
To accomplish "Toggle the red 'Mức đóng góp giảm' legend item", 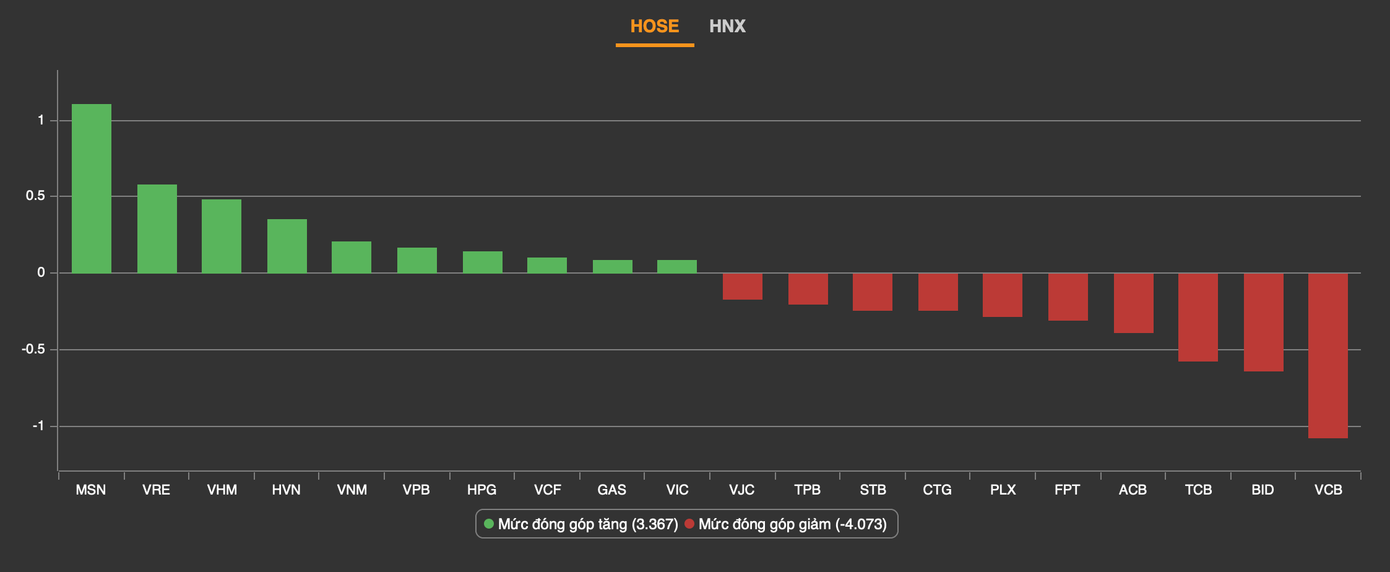I will pyautogui.click(x=786, y=524).
